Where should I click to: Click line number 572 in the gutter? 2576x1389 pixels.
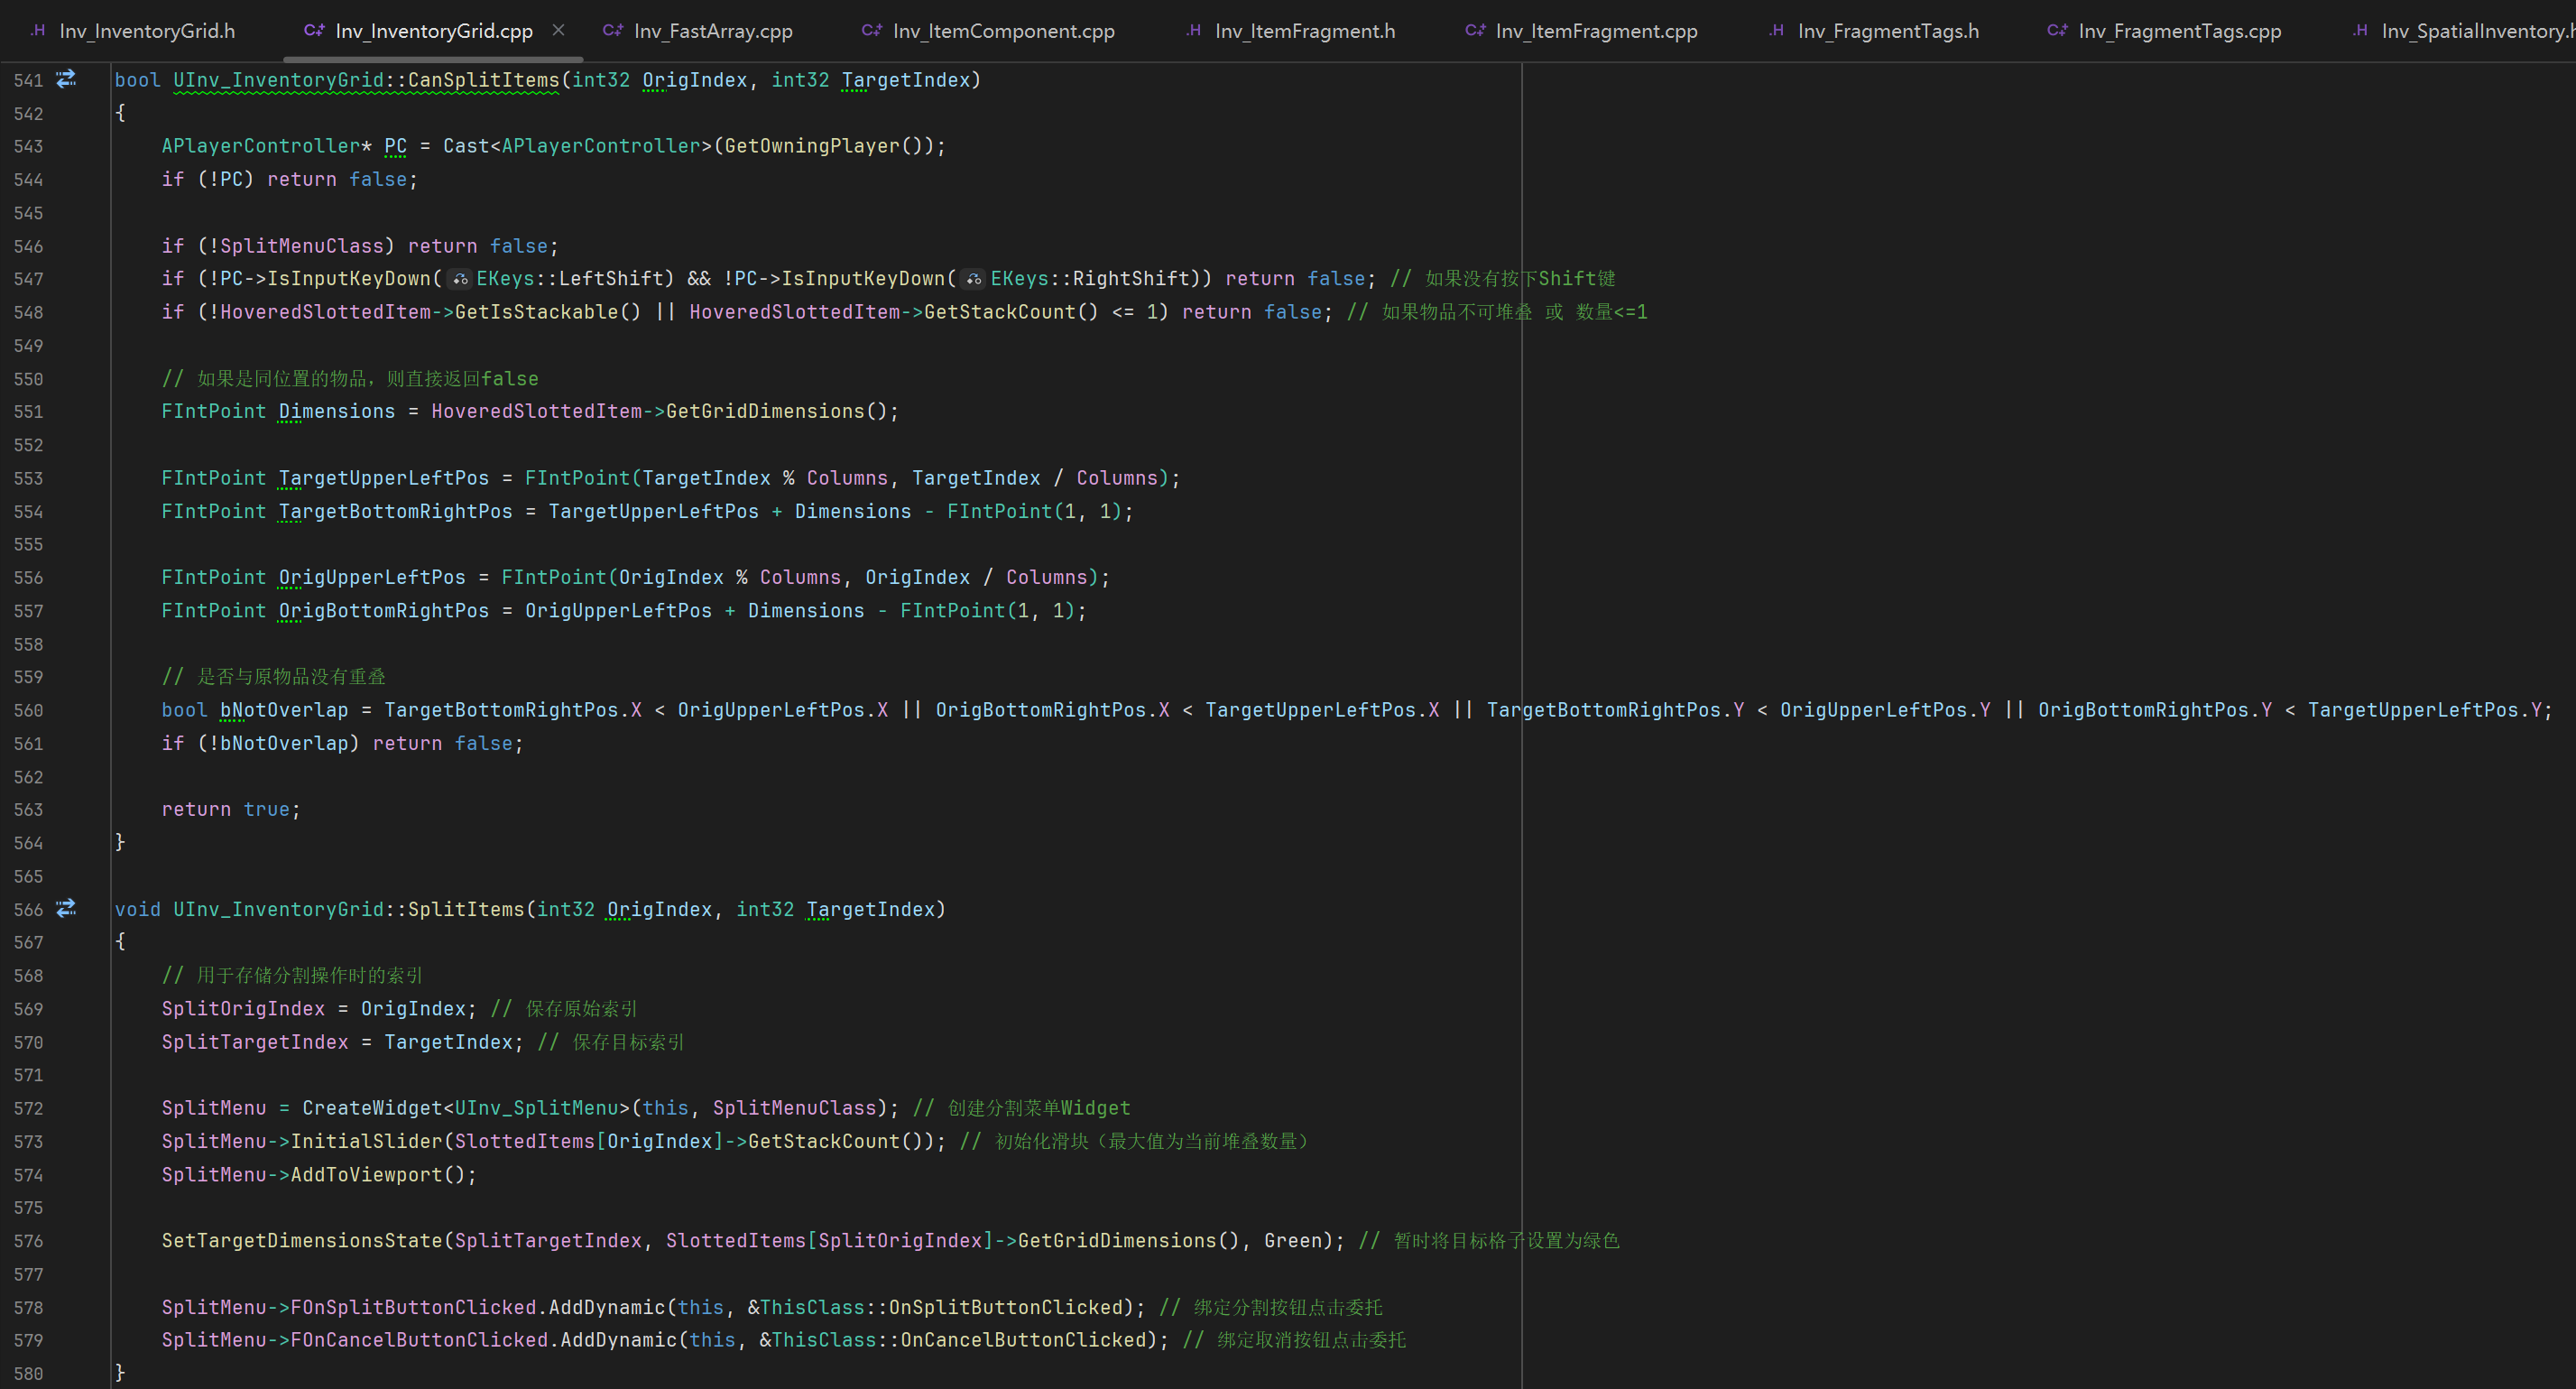pos(29,1108)
